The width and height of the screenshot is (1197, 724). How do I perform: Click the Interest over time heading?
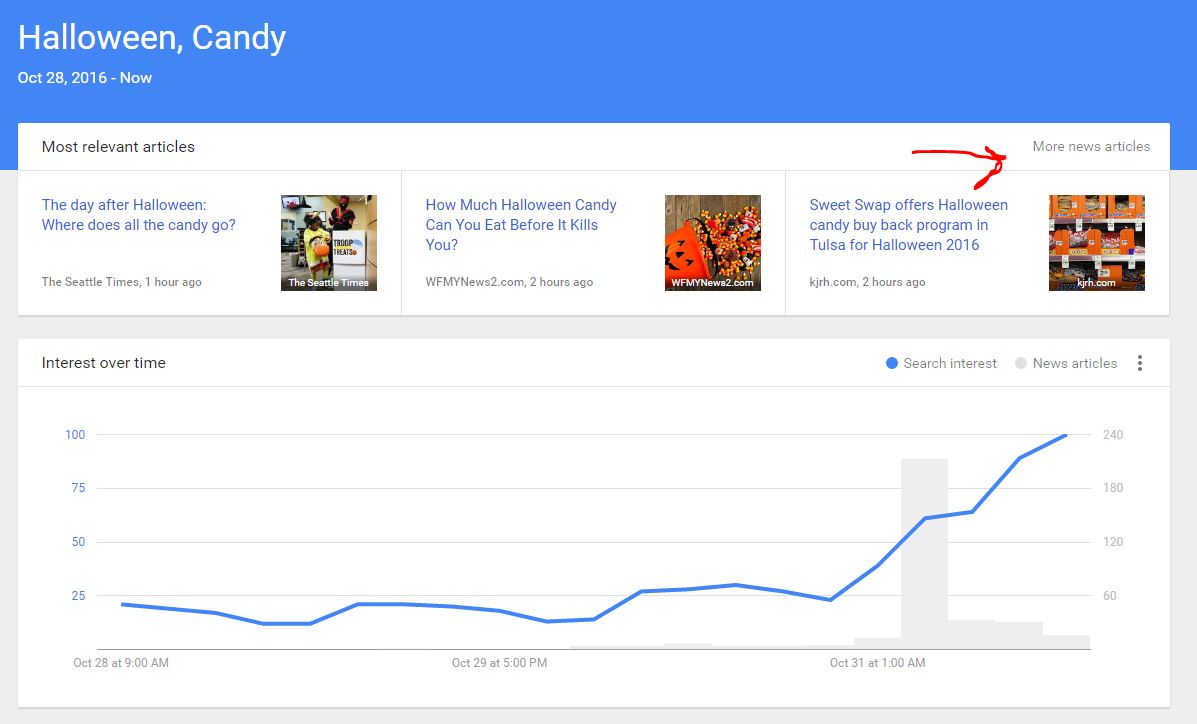tap(104, 363)
